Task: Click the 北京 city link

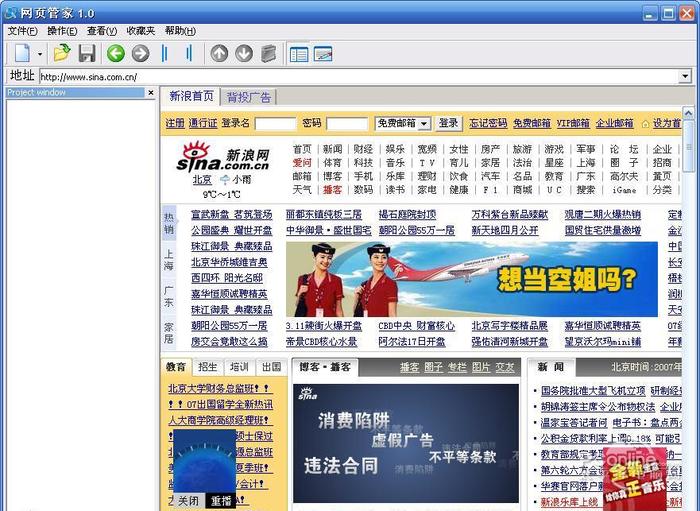Action: click(x=202, y=180)
